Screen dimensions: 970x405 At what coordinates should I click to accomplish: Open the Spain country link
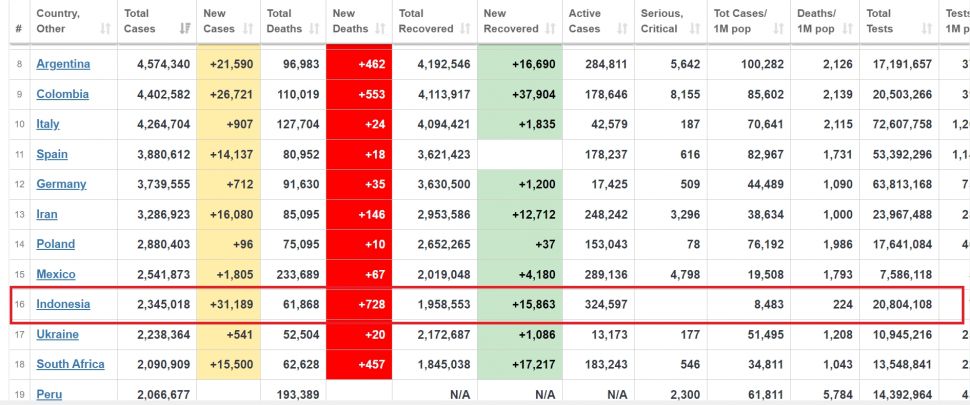pos(52,155)
